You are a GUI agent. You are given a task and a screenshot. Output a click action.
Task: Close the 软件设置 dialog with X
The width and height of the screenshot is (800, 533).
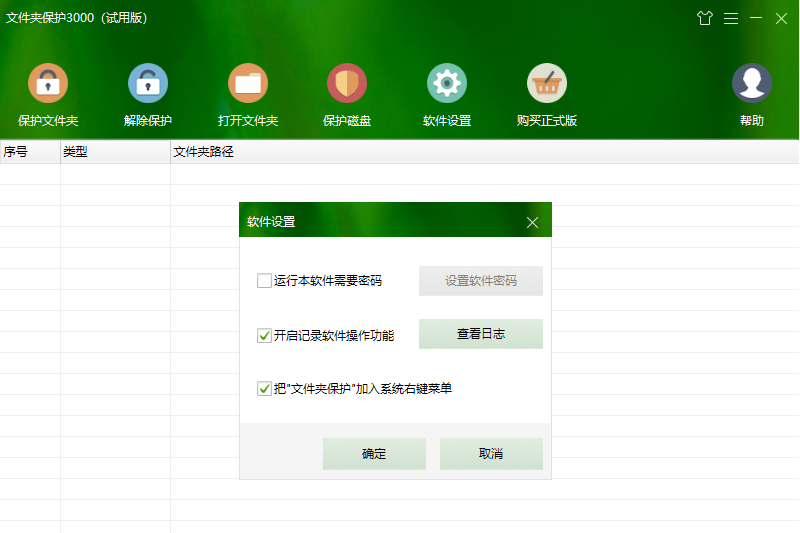532,222
